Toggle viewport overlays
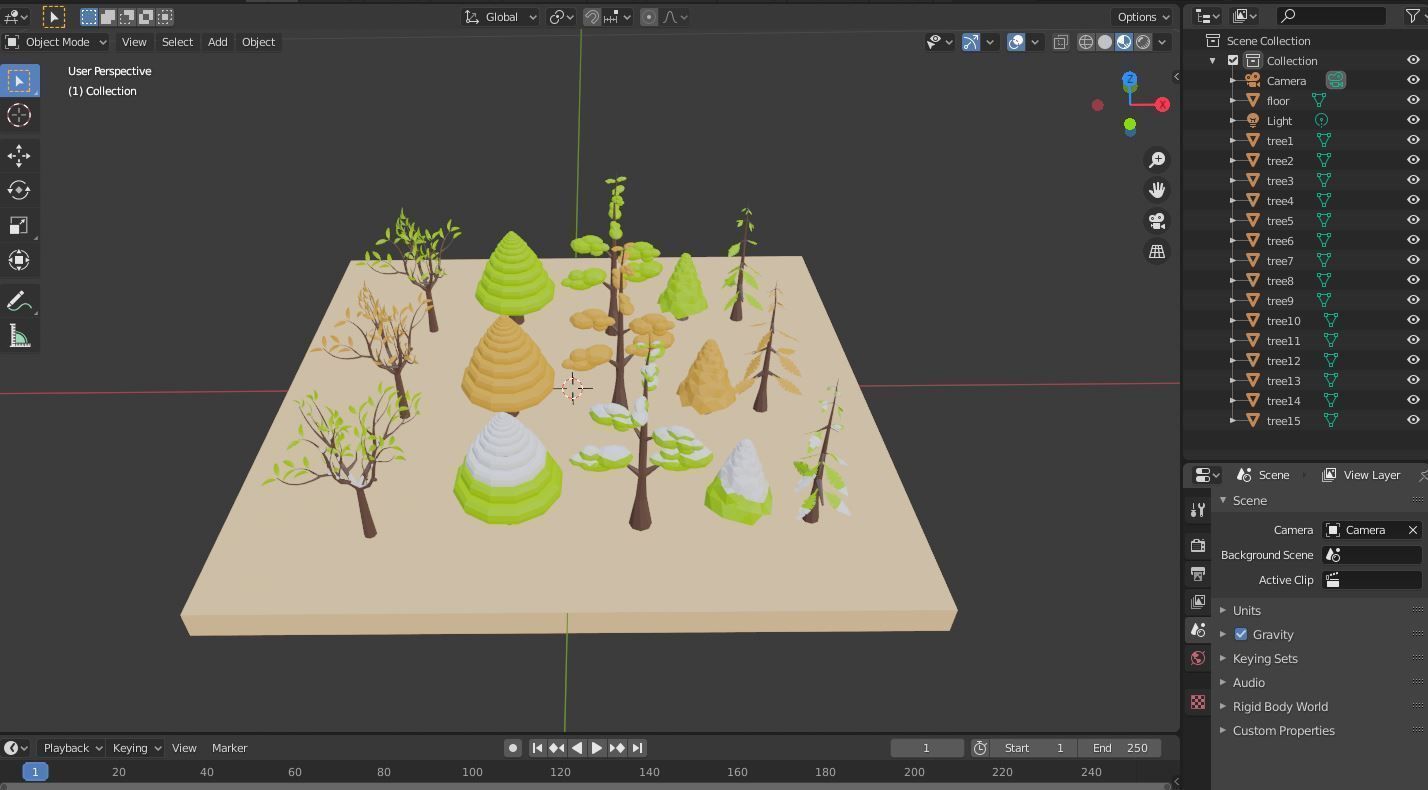 tap(1016, 42)
